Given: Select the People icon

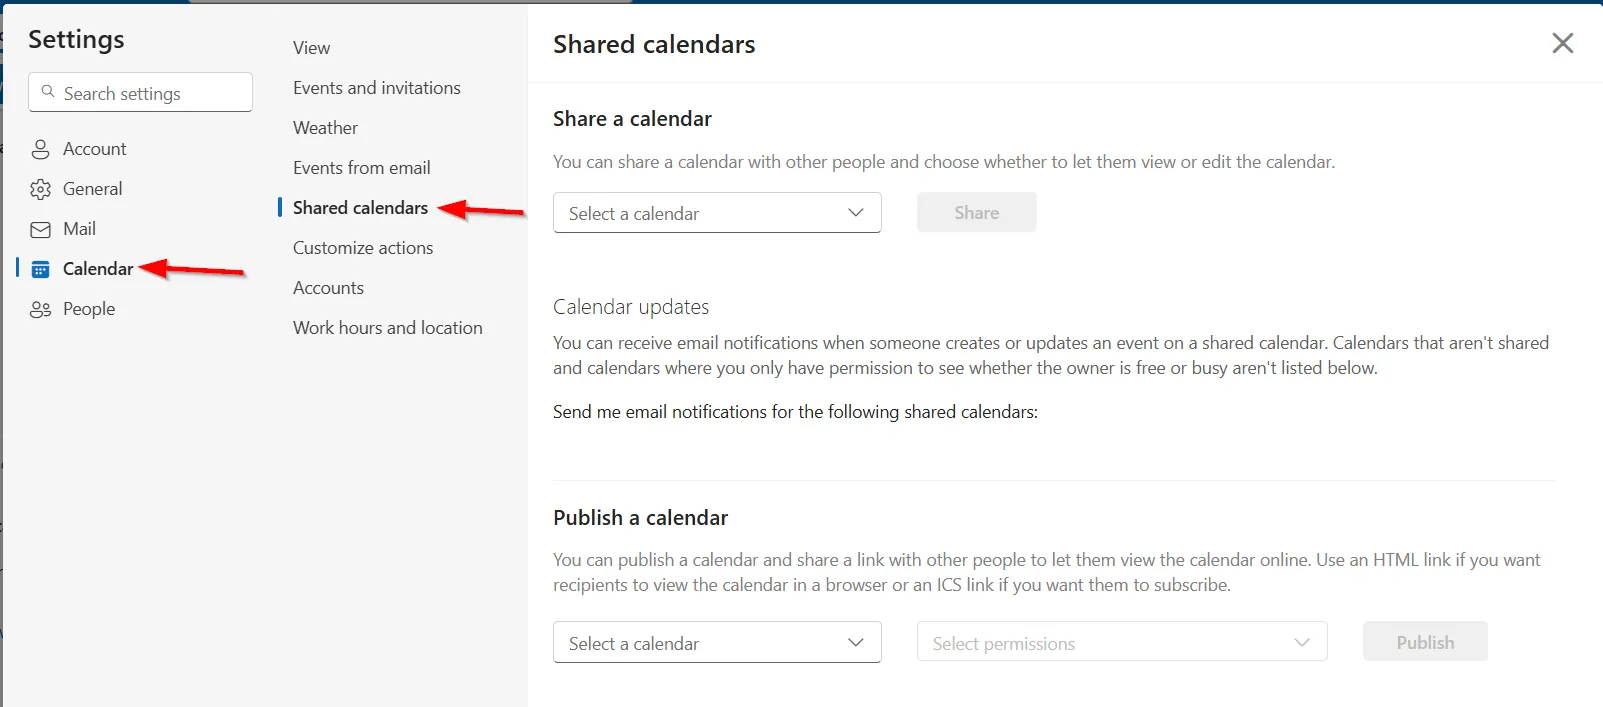Looking at the screenshot, I should coord(41,308).
